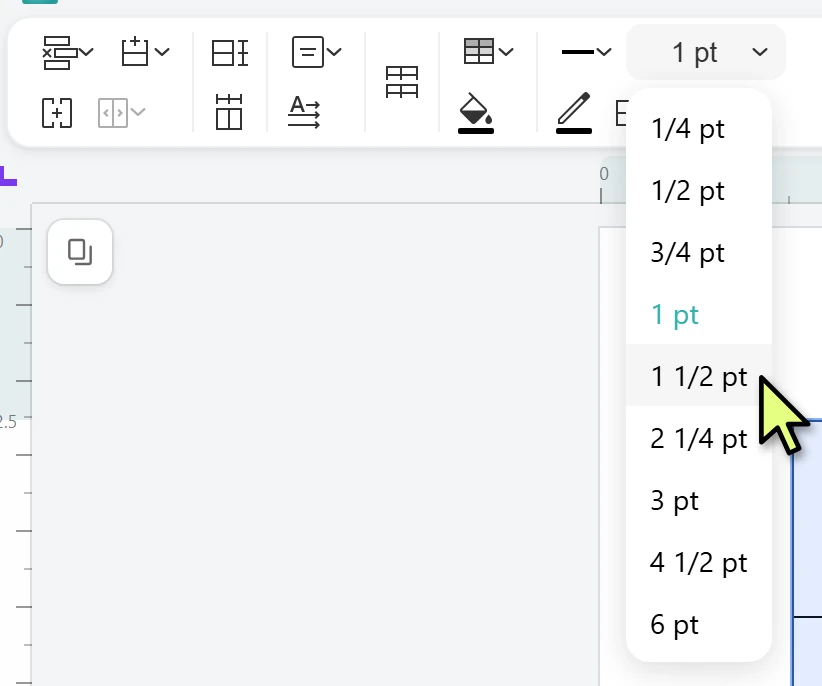Open the cell alignment dropdown arrow
Viewport: 822px width, 686px height.
334,52
